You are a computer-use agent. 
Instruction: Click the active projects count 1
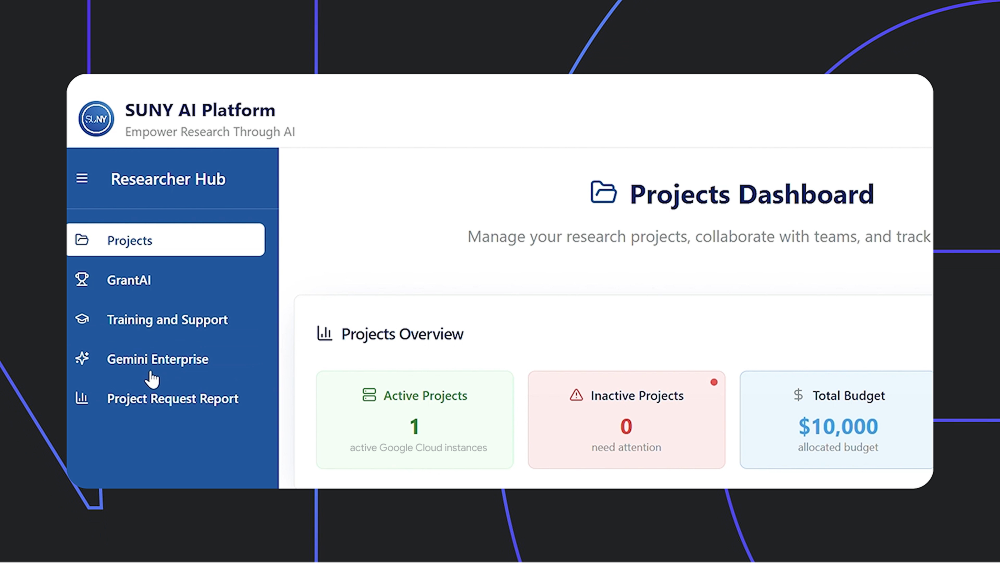click(415, 426)
